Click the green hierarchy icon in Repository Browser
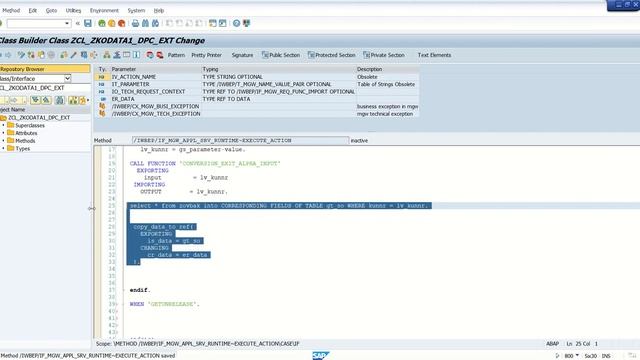640x360 pixels. pyautogui.click(x=73, y=100)
